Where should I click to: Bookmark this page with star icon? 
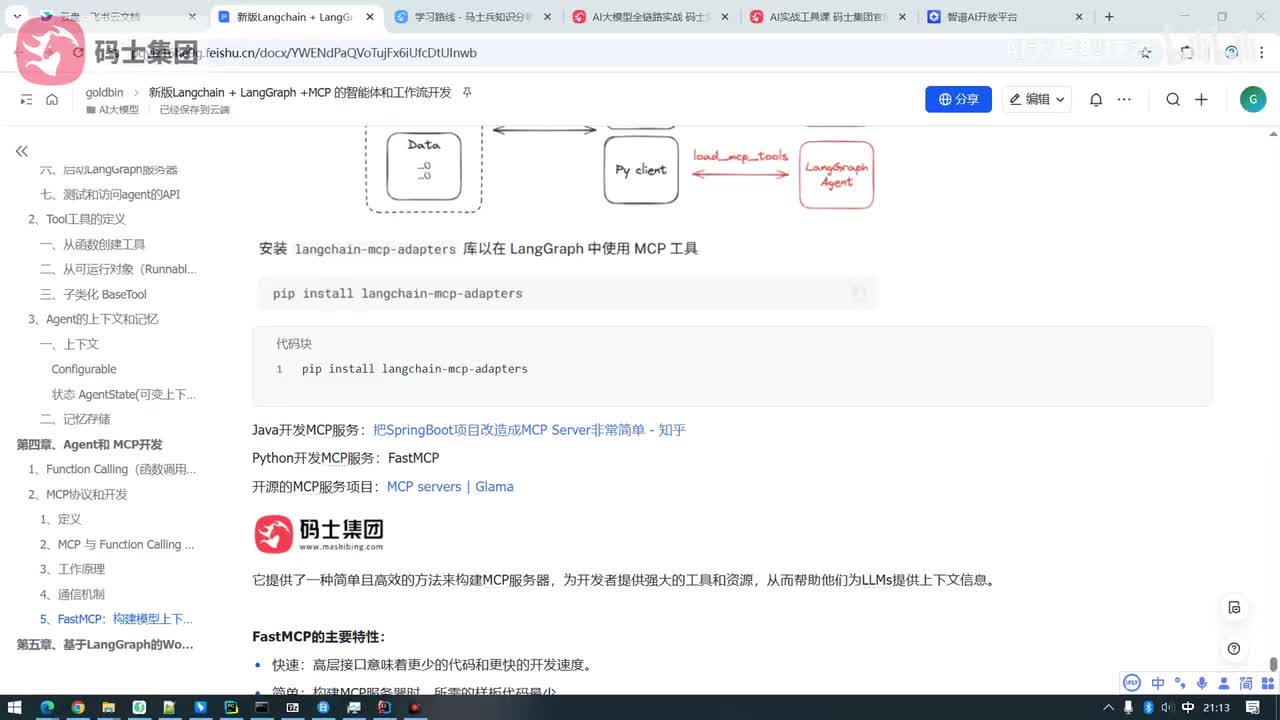point(1146,53)
